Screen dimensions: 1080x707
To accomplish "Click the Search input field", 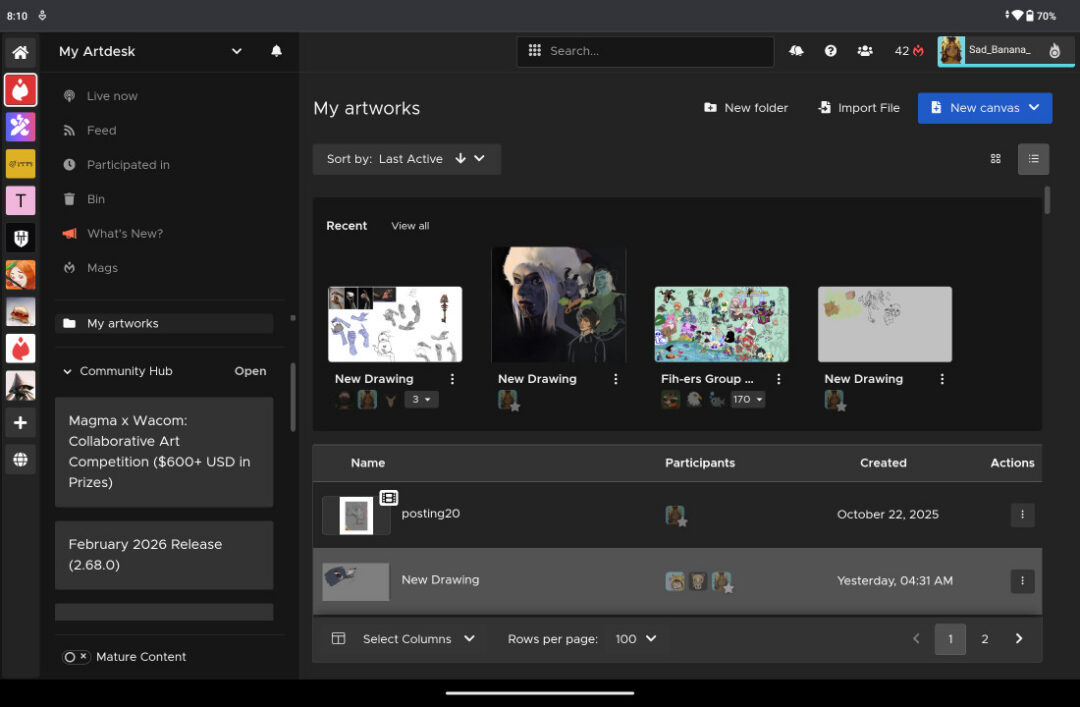I will [x=645, y=51].
